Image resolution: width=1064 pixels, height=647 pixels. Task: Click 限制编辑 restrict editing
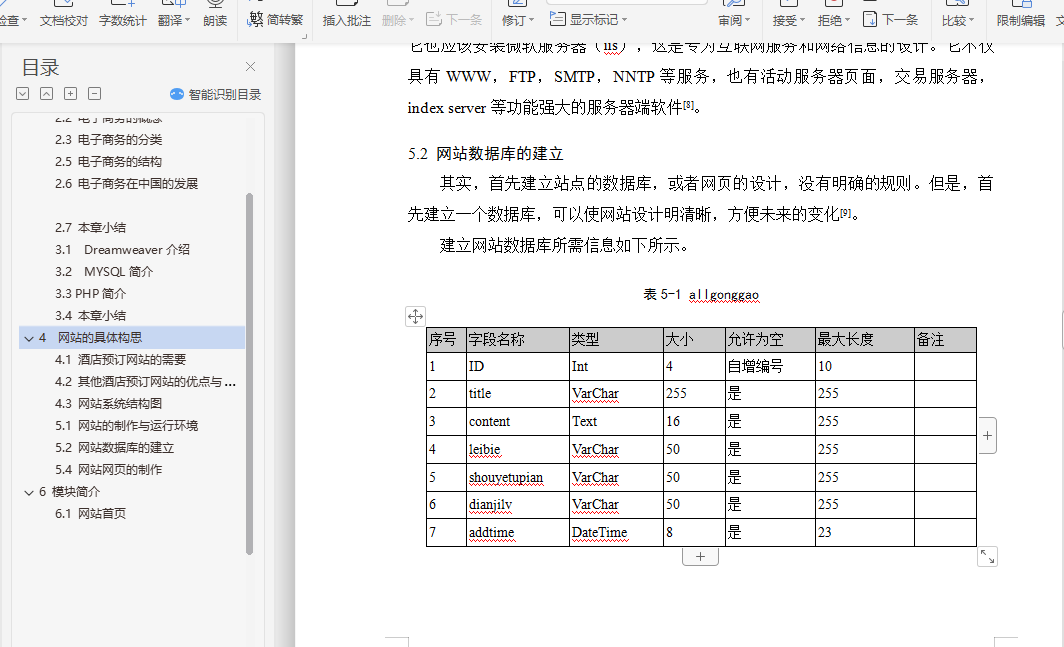(1021, 20)
